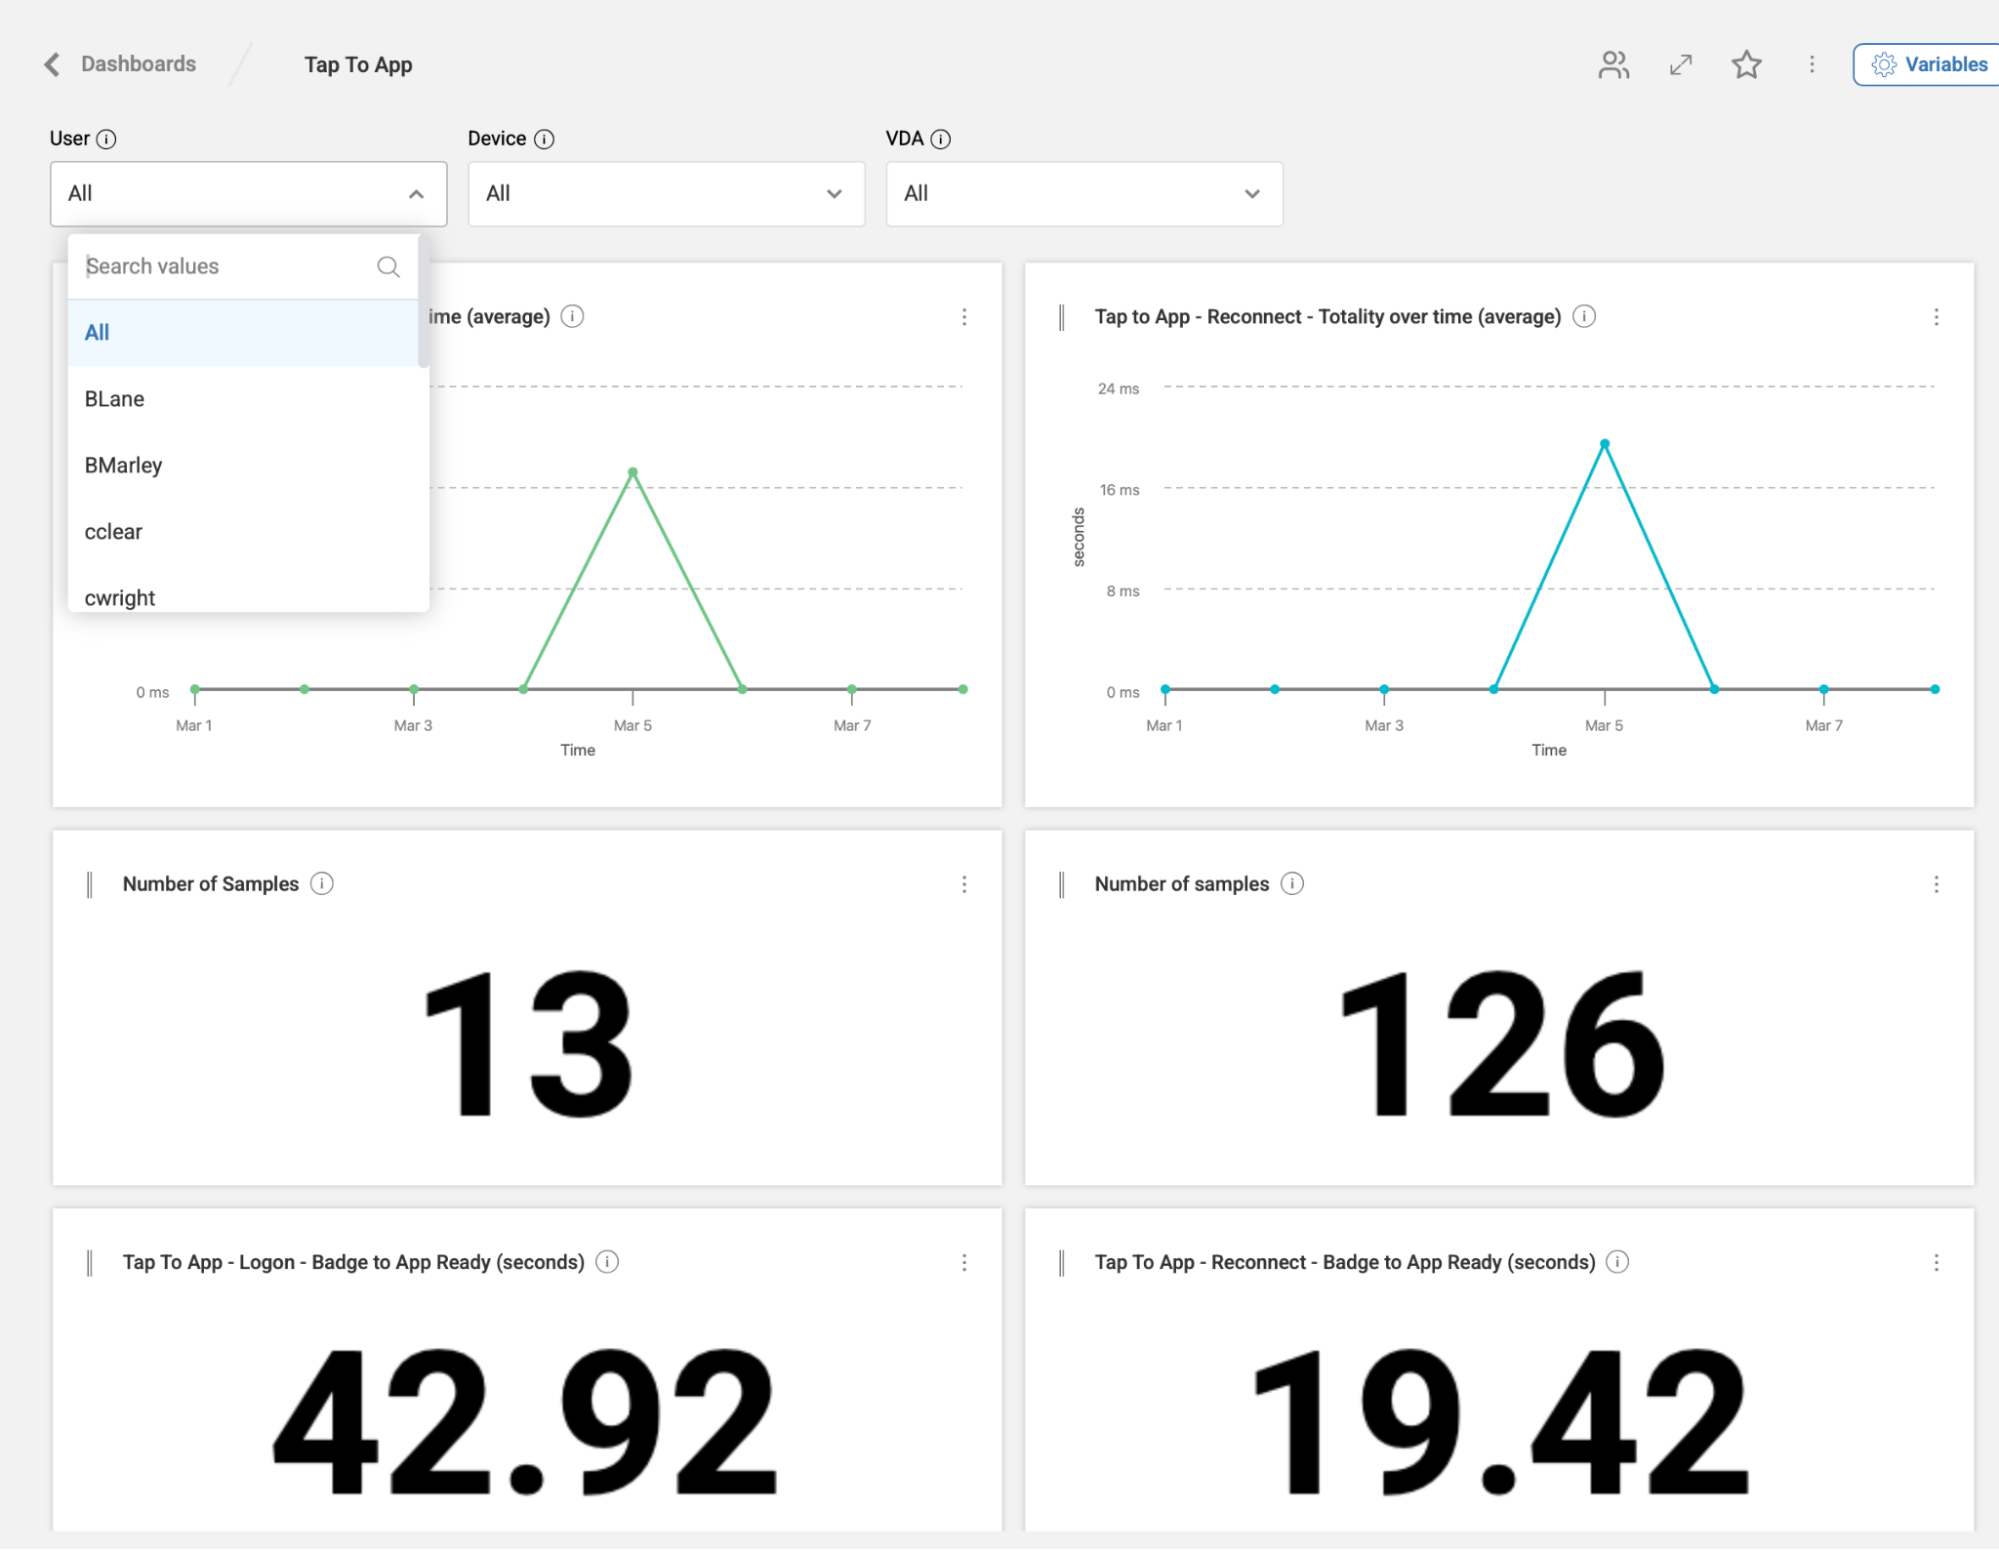Open kebab menu of Reconnect Badge to App Ready
This screenshot has height=1550, width=1999.
(x=1935, y=1263)
